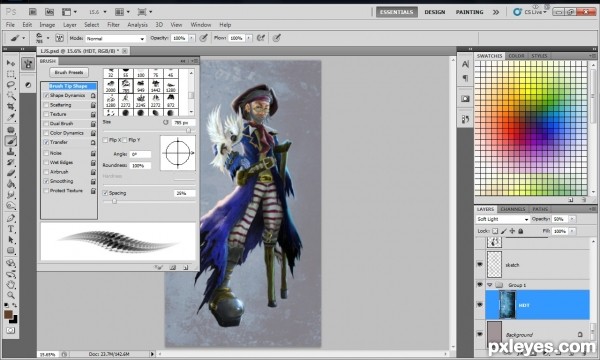600x360 pixels.
Task: Hide the sketch layer
Action: click(x=480, y=264)
